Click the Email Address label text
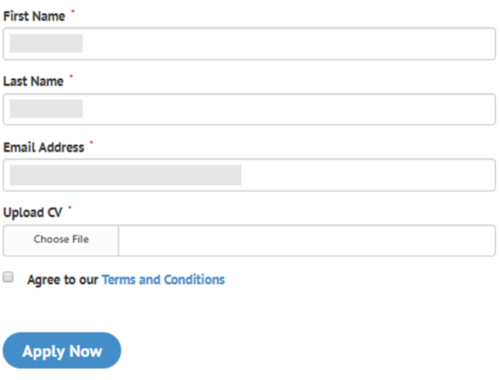The image size is (500, 380). 44,147
